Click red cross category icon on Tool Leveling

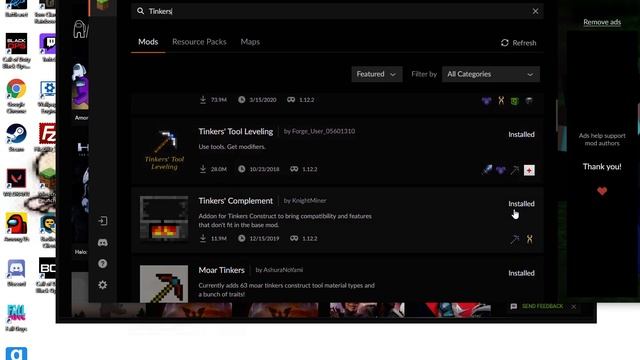click(x=529, y=170)
